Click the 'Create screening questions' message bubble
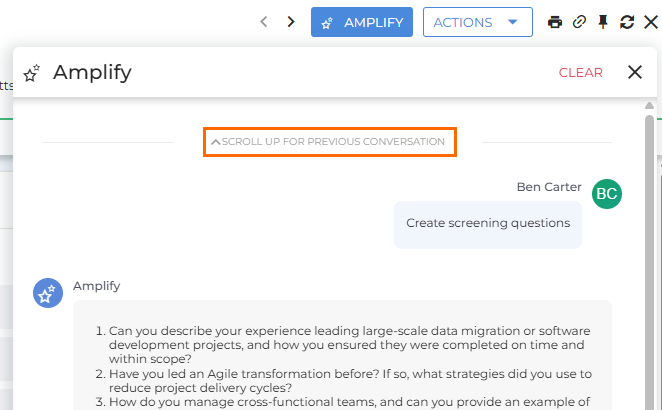The height and width of the screenshot is (410, 662). [x=488, y=223]
